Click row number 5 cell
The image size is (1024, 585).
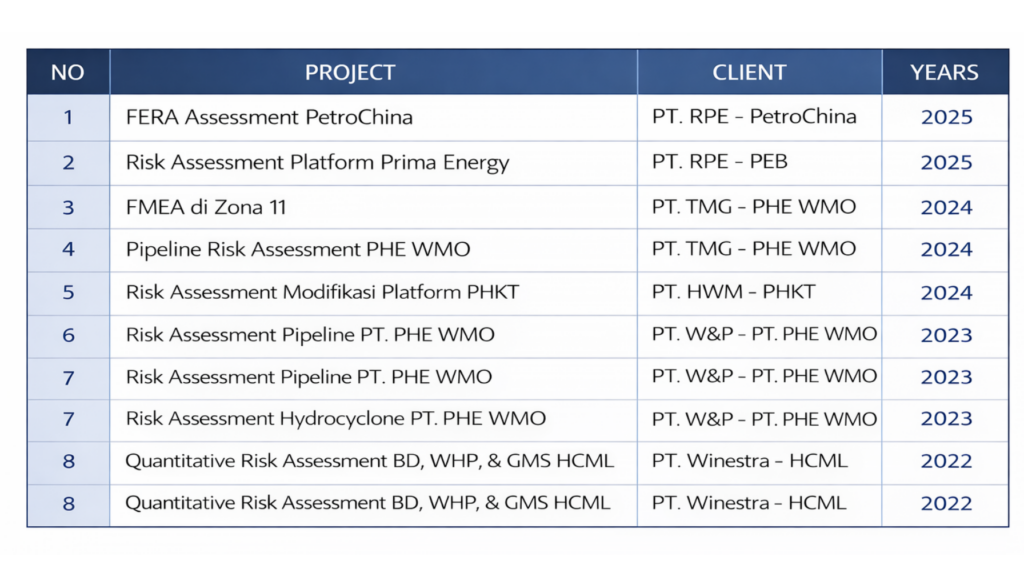pos(68,292)
